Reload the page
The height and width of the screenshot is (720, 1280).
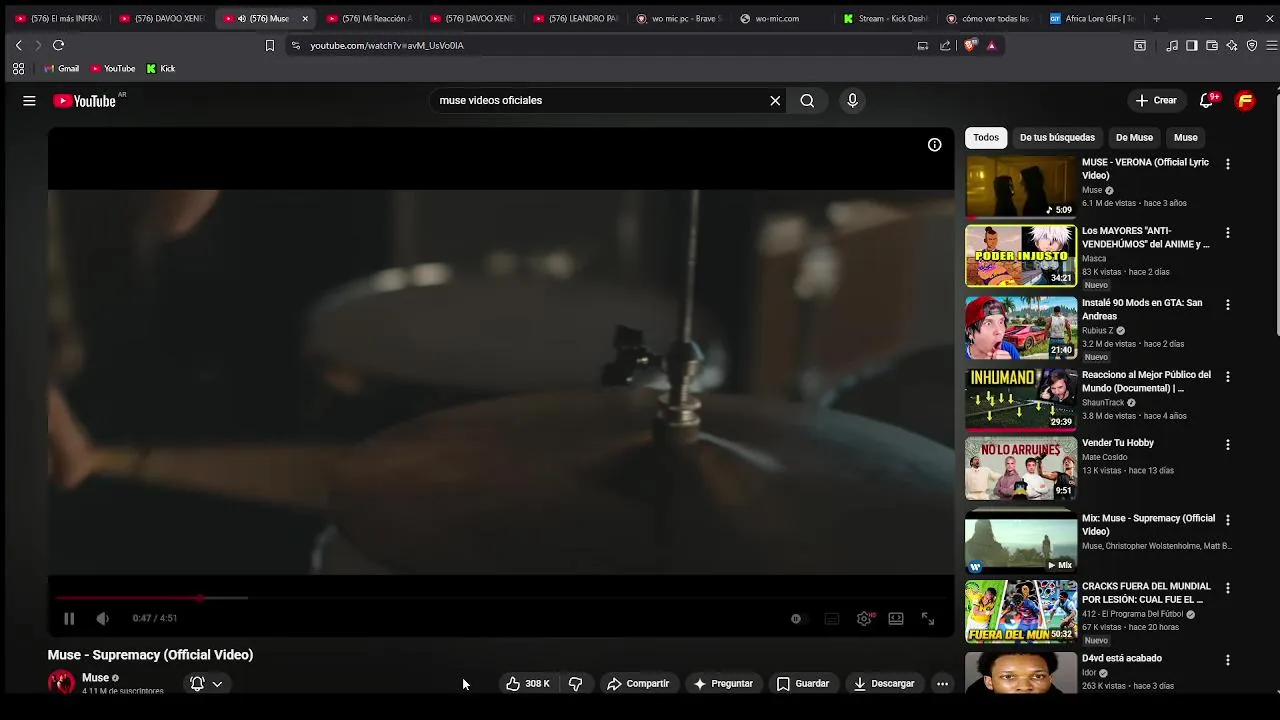58,45
